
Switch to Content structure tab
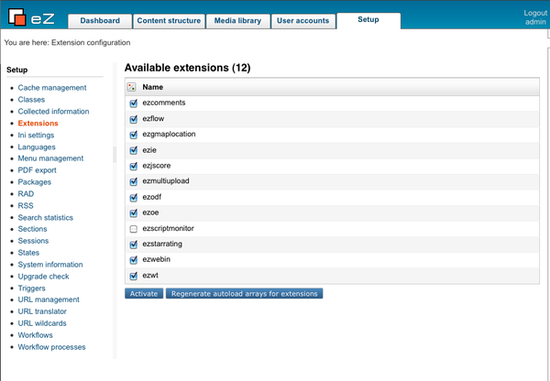(x=169, y=21)
